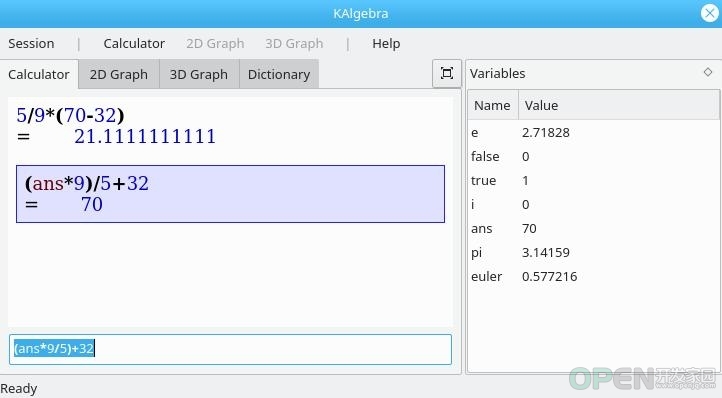The height and width of the screenshot is (398, 722).
Task: Select the variable row named pi
Action: point(593,252)
